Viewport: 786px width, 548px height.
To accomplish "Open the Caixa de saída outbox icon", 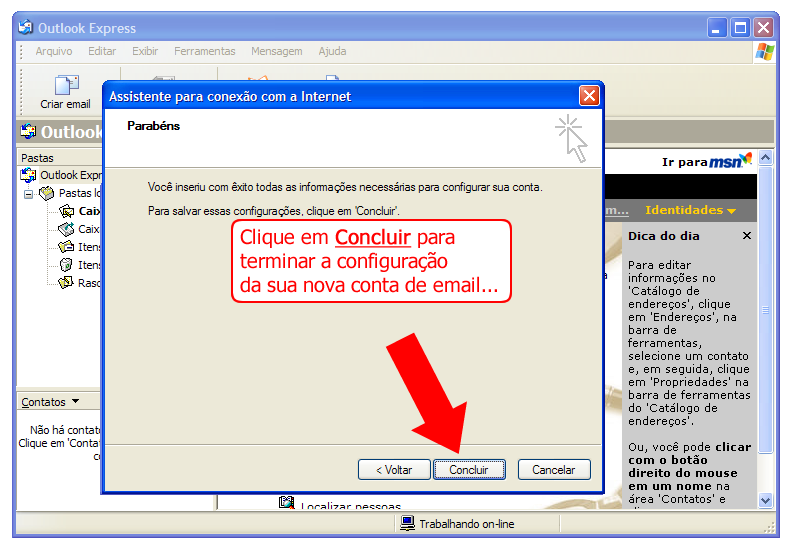I will coord(66,229).
